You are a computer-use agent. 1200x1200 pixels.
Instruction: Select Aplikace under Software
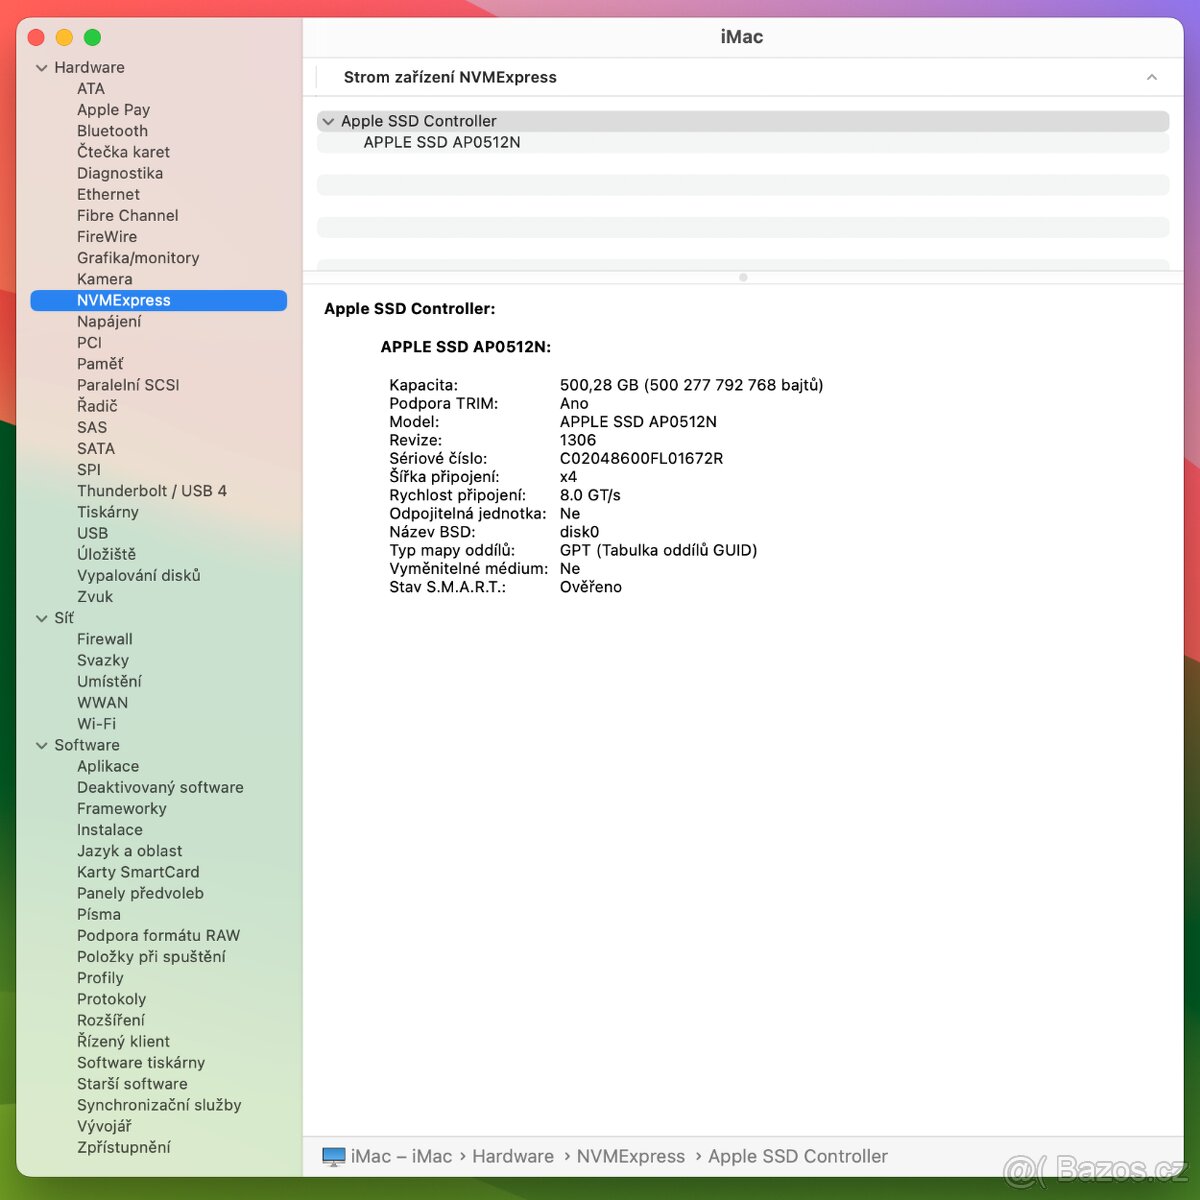108,766
